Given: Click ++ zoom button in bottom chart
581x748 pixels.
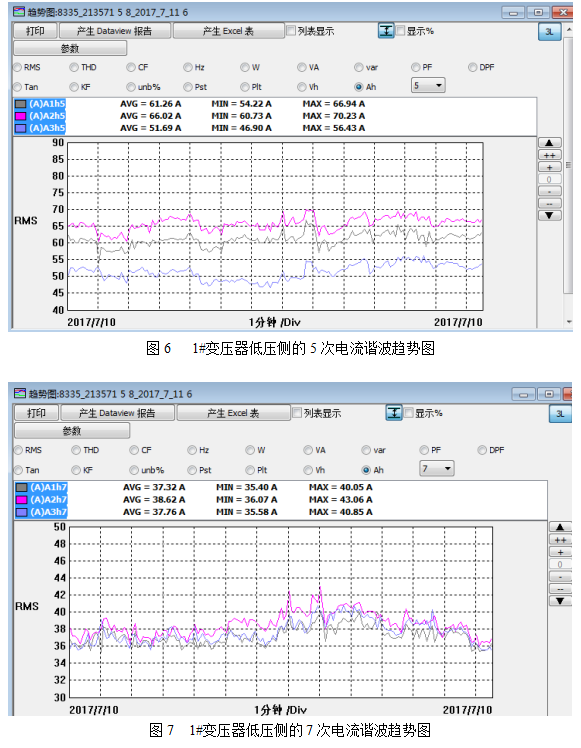Looking at the screenshot, I should [560, 540].
